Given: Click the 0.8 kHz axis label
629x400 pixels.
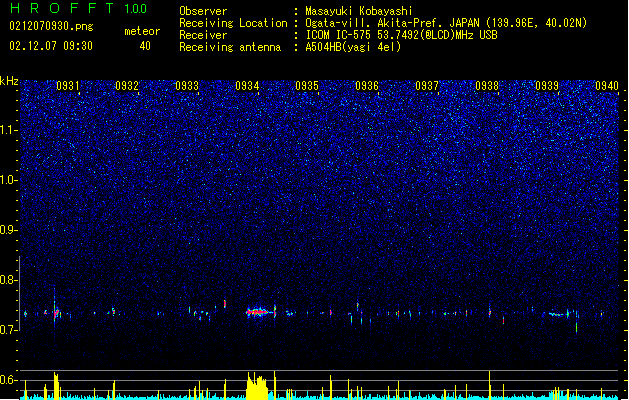Looking at the screenshot, I should (9, 280).
